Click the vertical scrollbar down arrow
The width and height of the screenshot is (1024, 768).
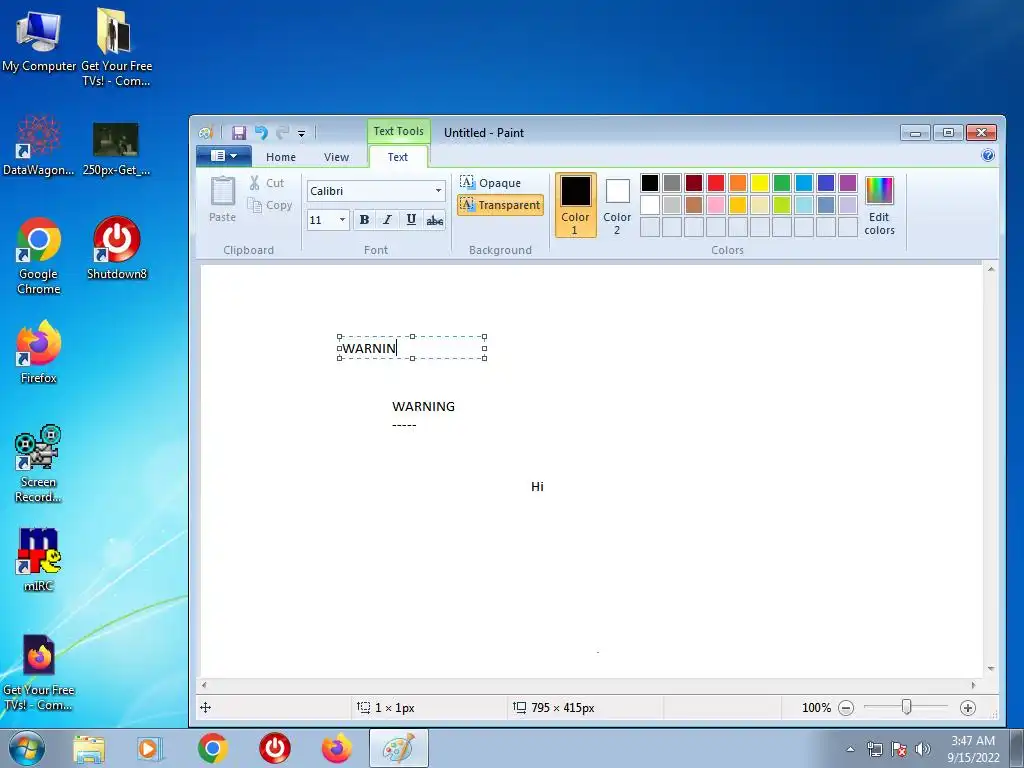coord(991,669)
